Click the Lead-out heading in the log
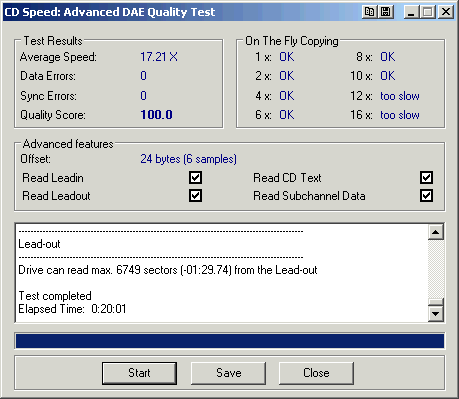Viewport: 459px width, 399px height. 39,244
